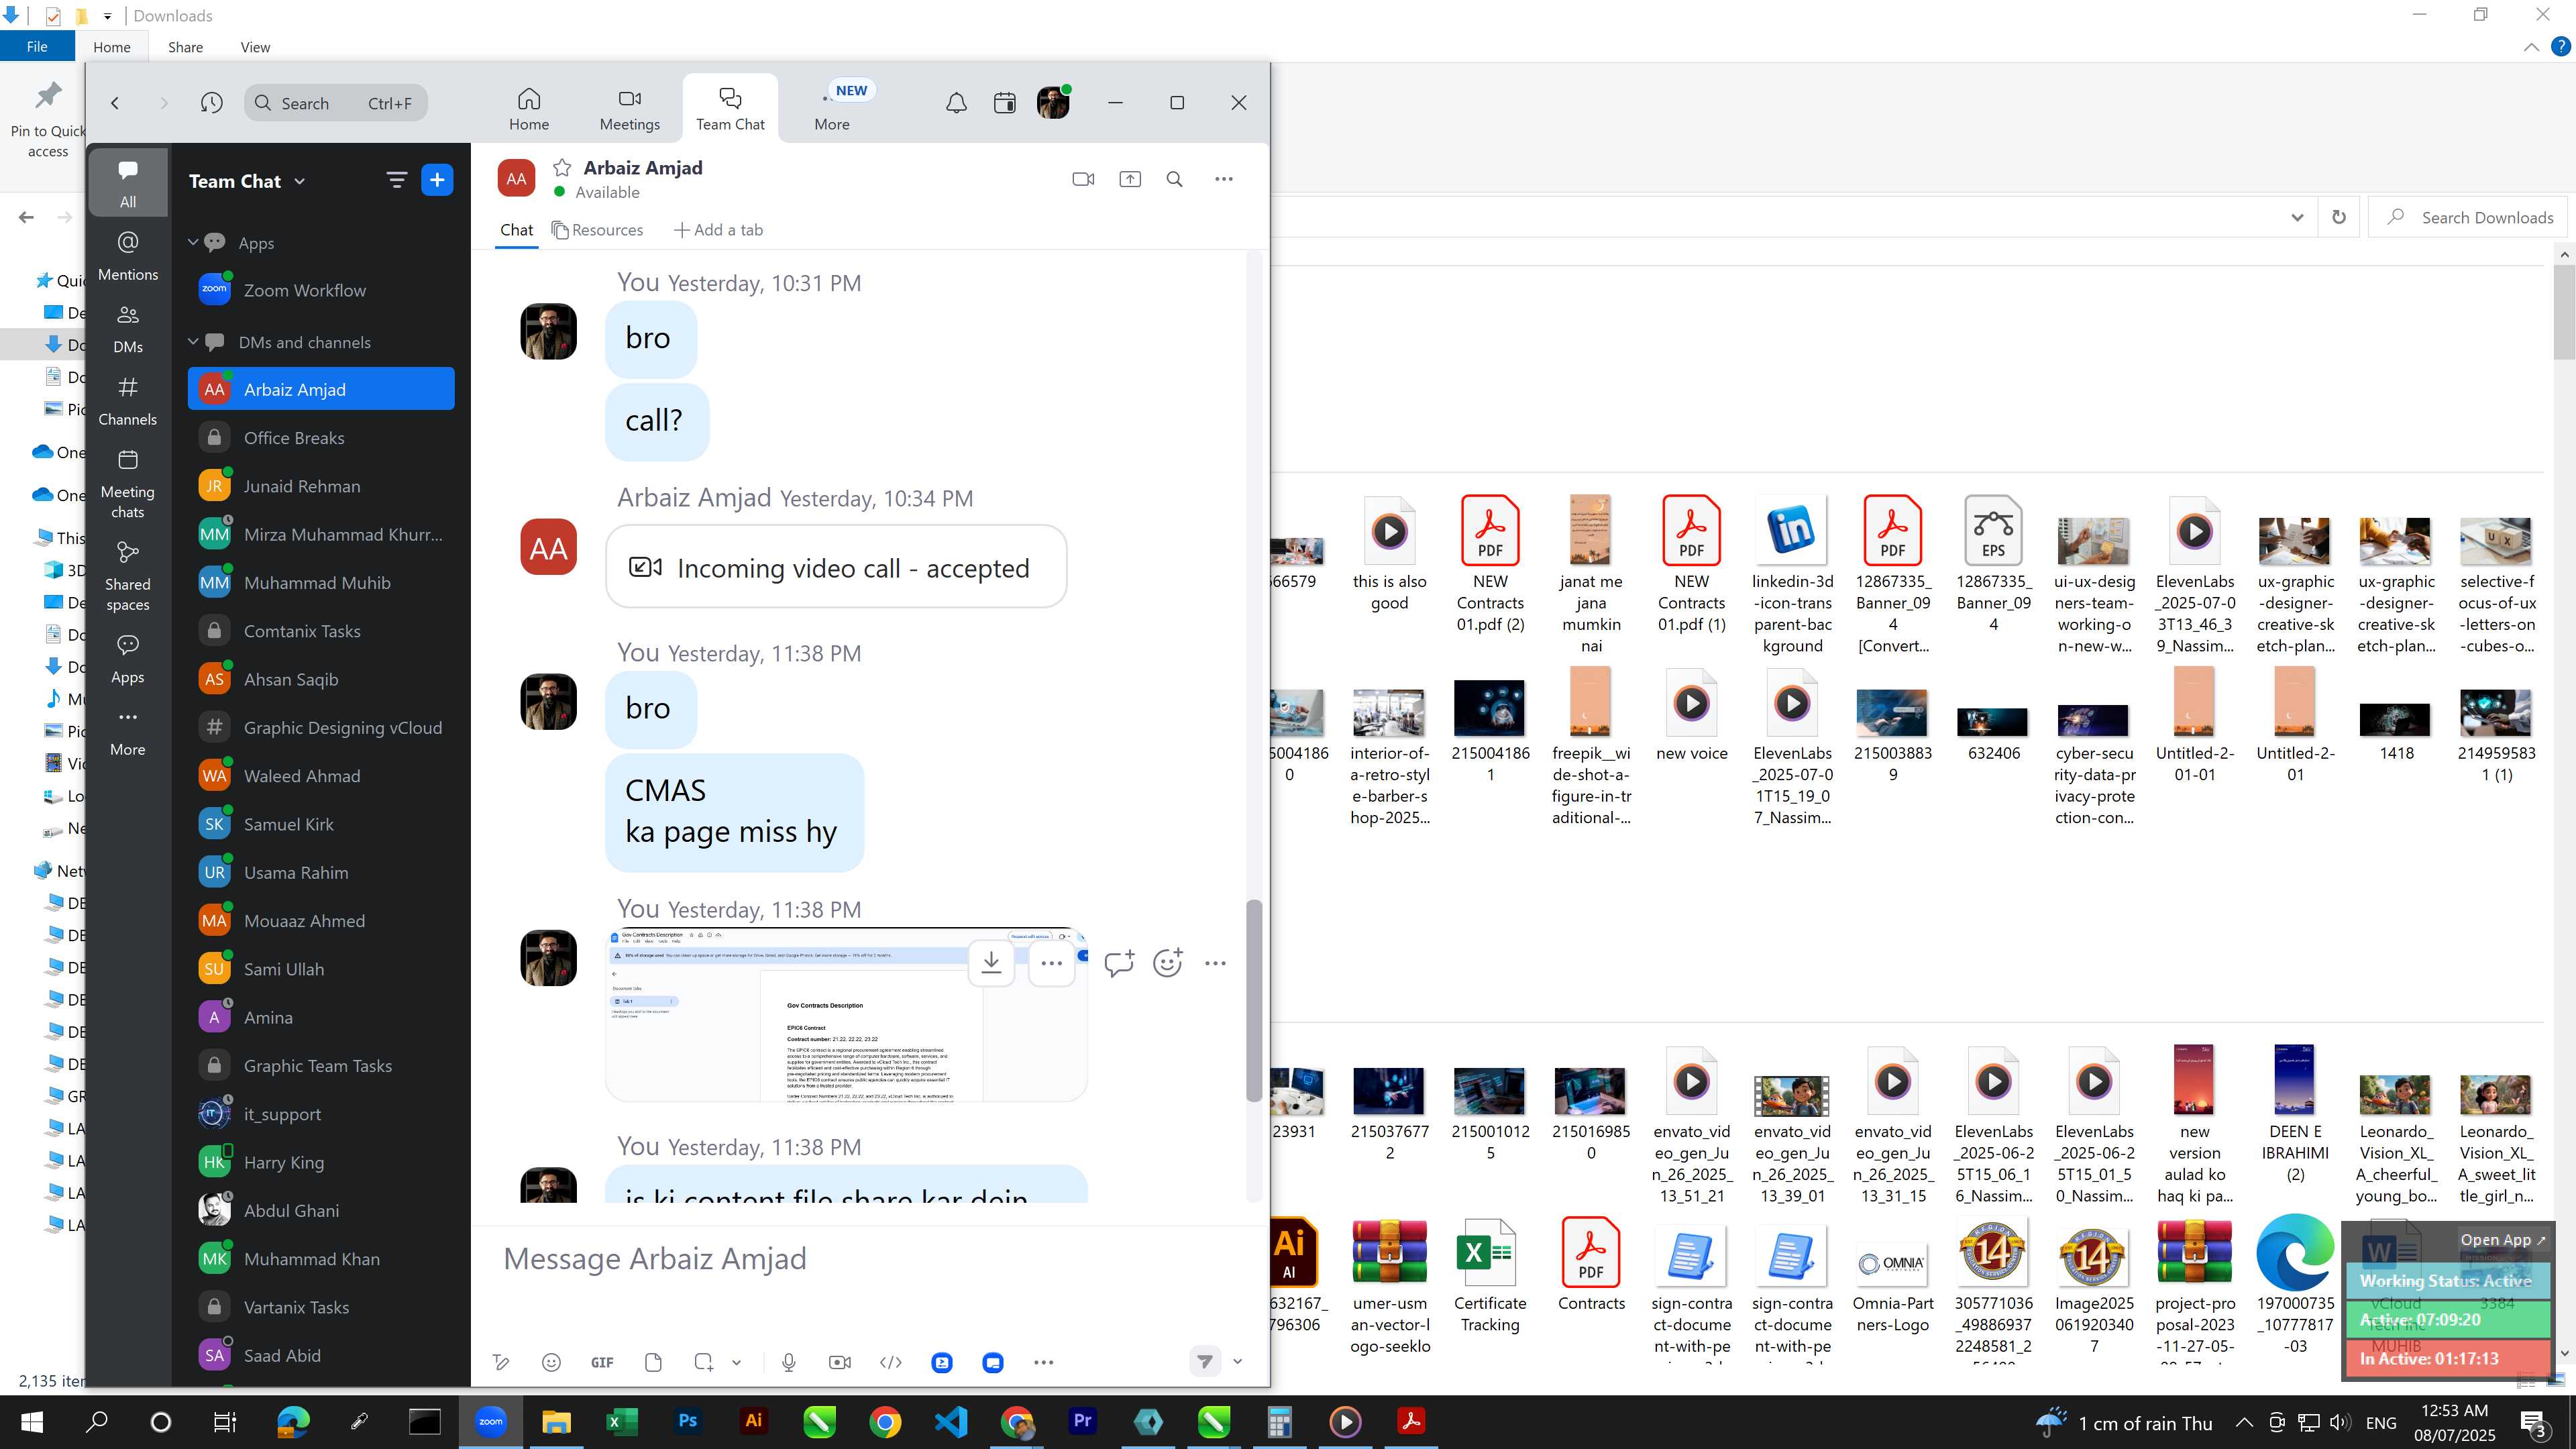2576x1449 pixels.
Task: Open Quick Access Toolbar customize dropdown
Action: tap(107, 16)
